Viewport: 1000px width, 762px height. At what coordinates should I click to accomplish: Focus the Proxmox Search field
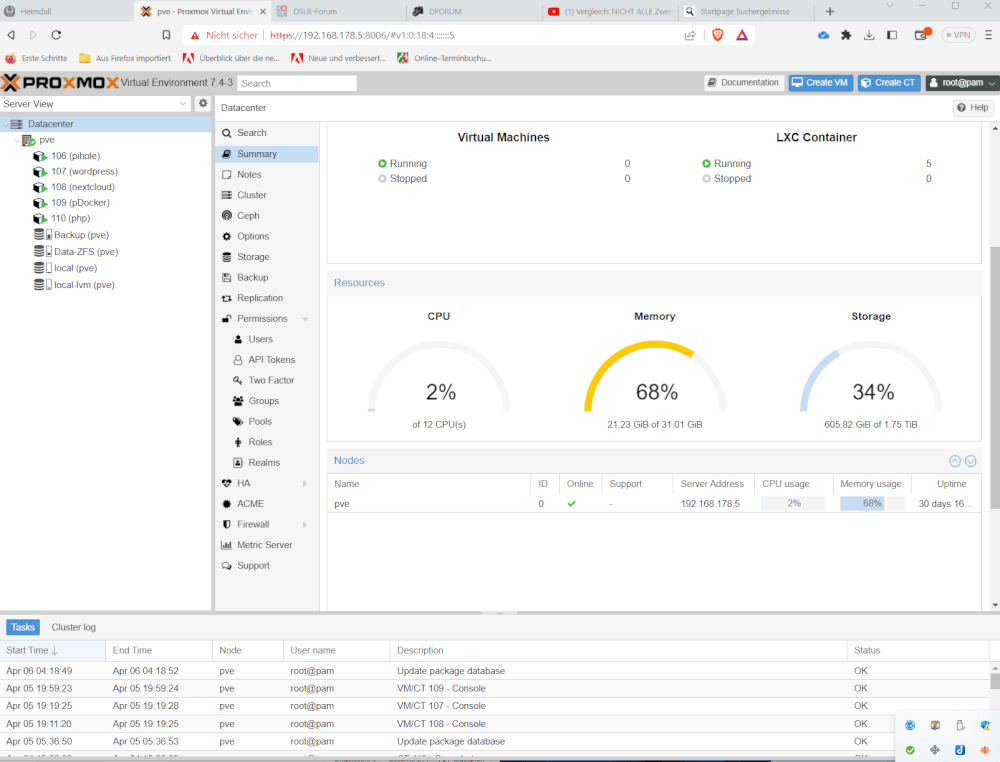pos(297,84)
